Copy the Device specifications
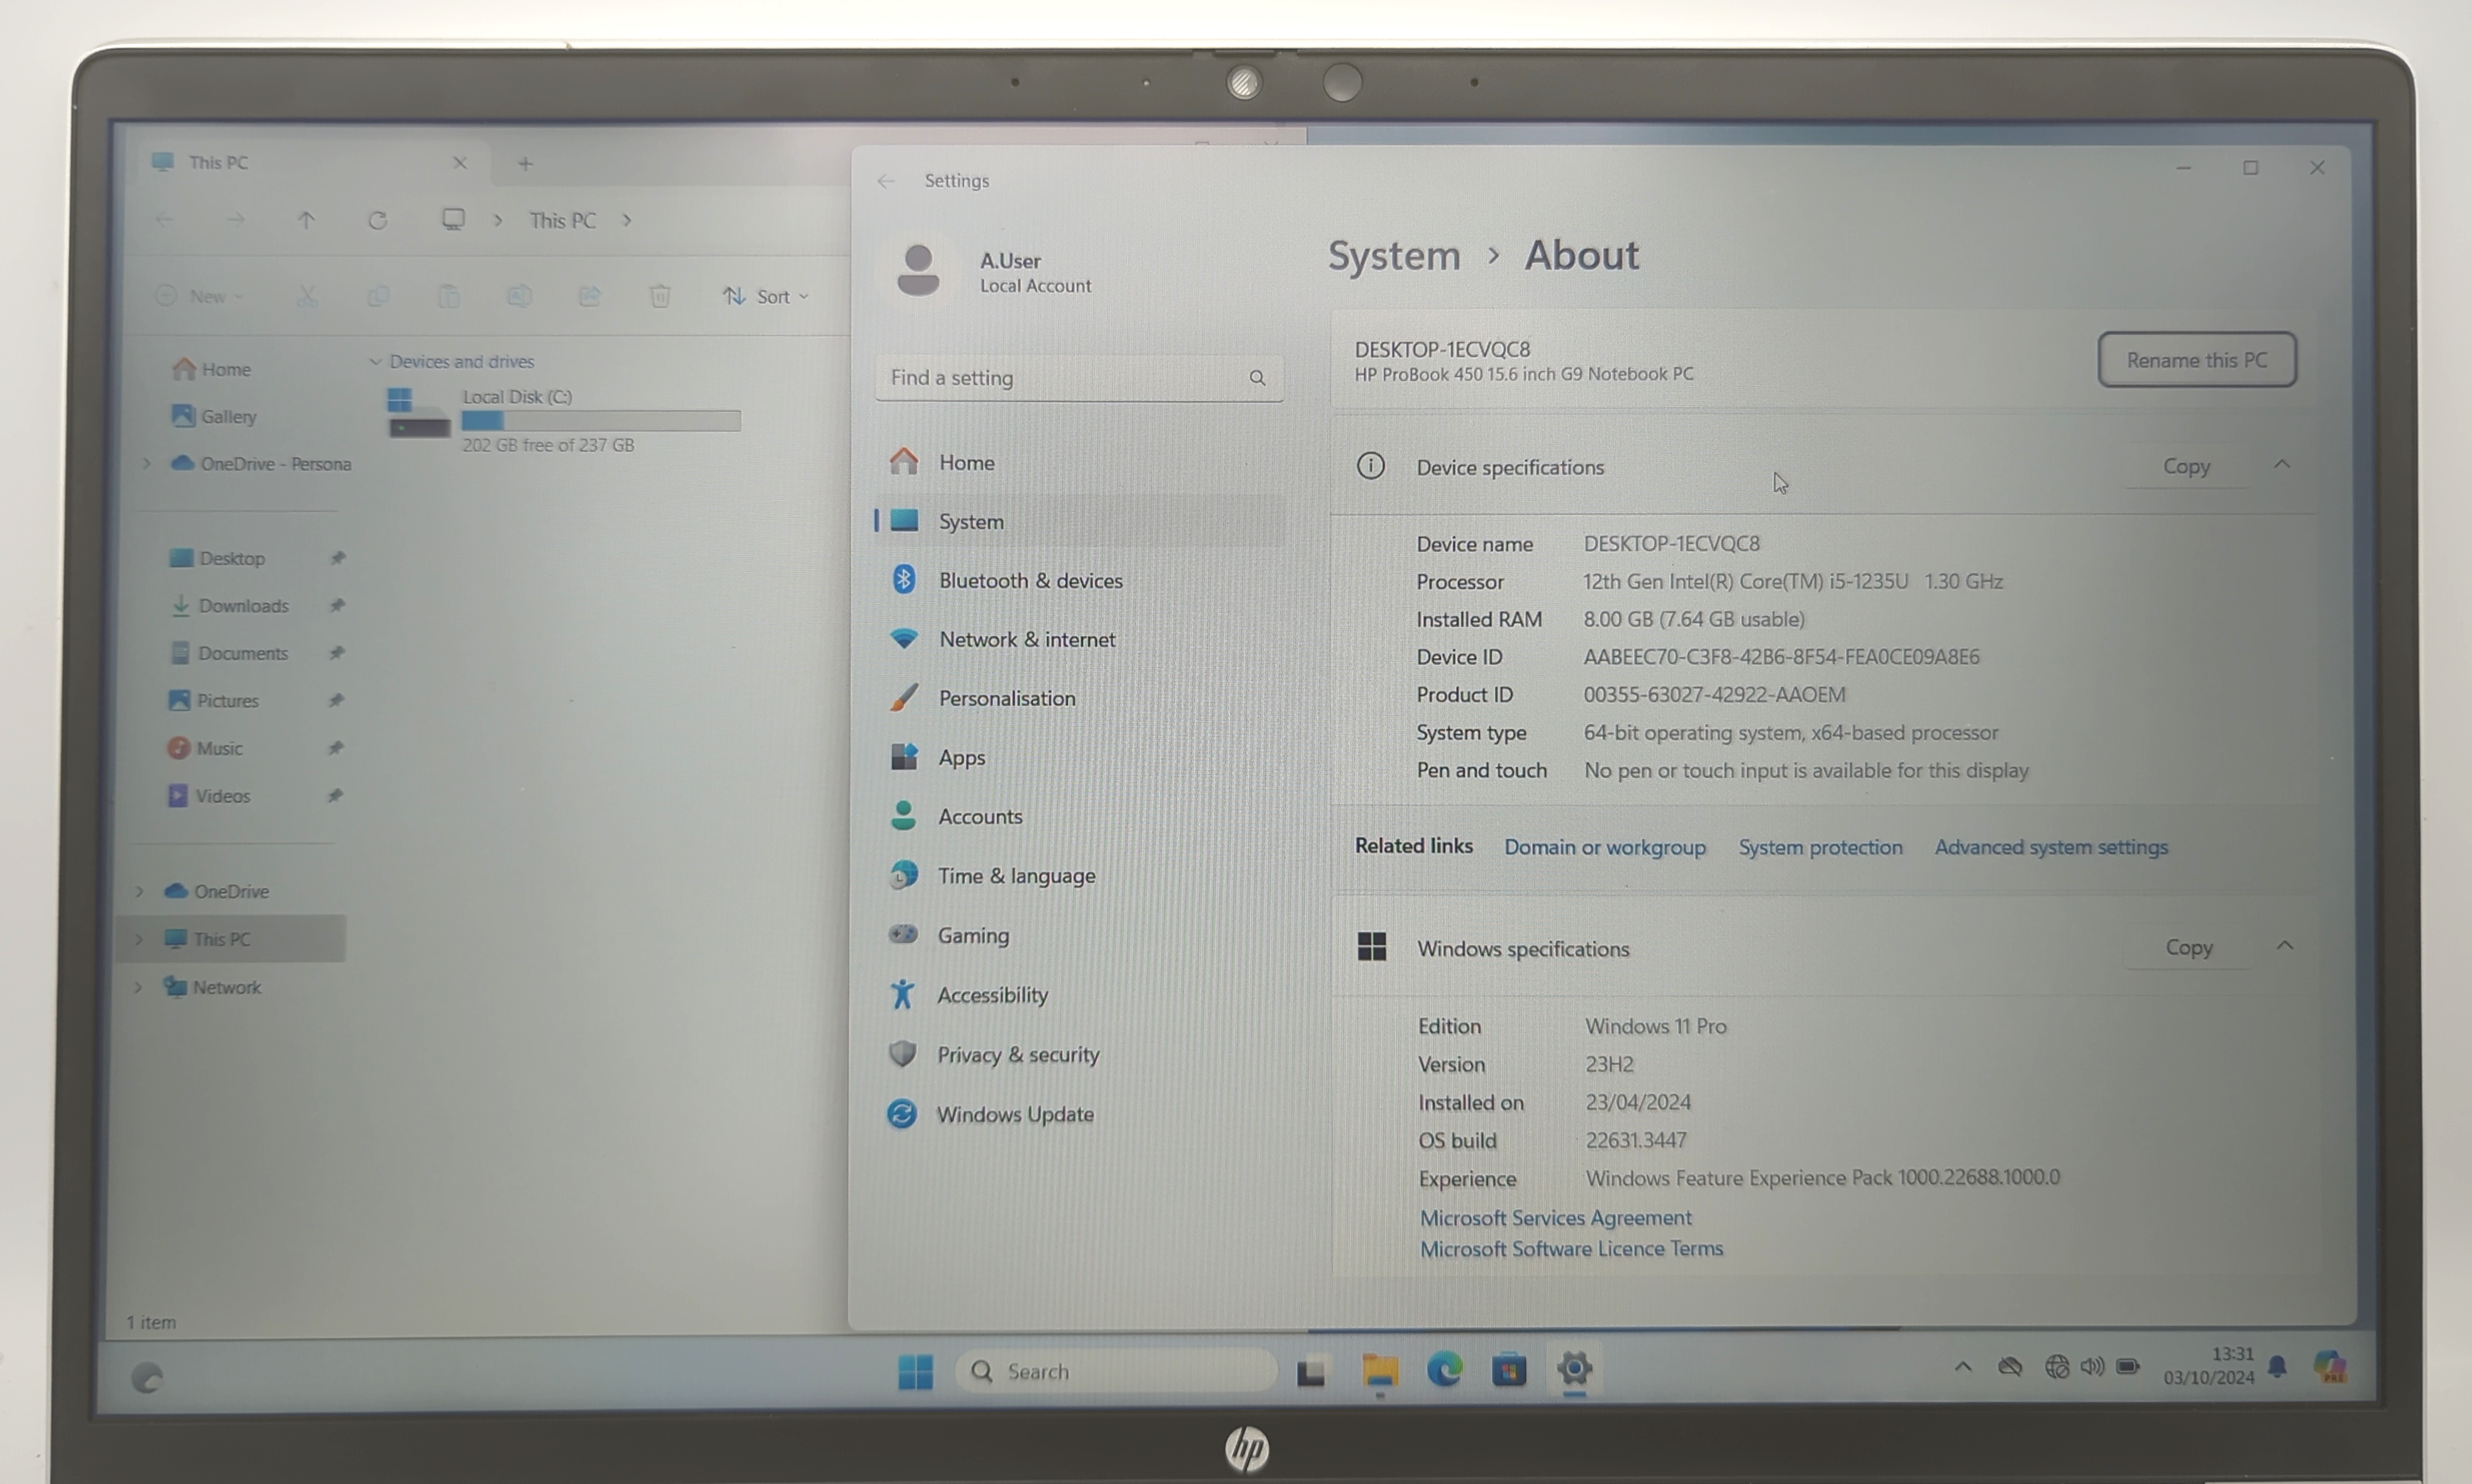Screen dimensions: 2472x1484 2186,466
